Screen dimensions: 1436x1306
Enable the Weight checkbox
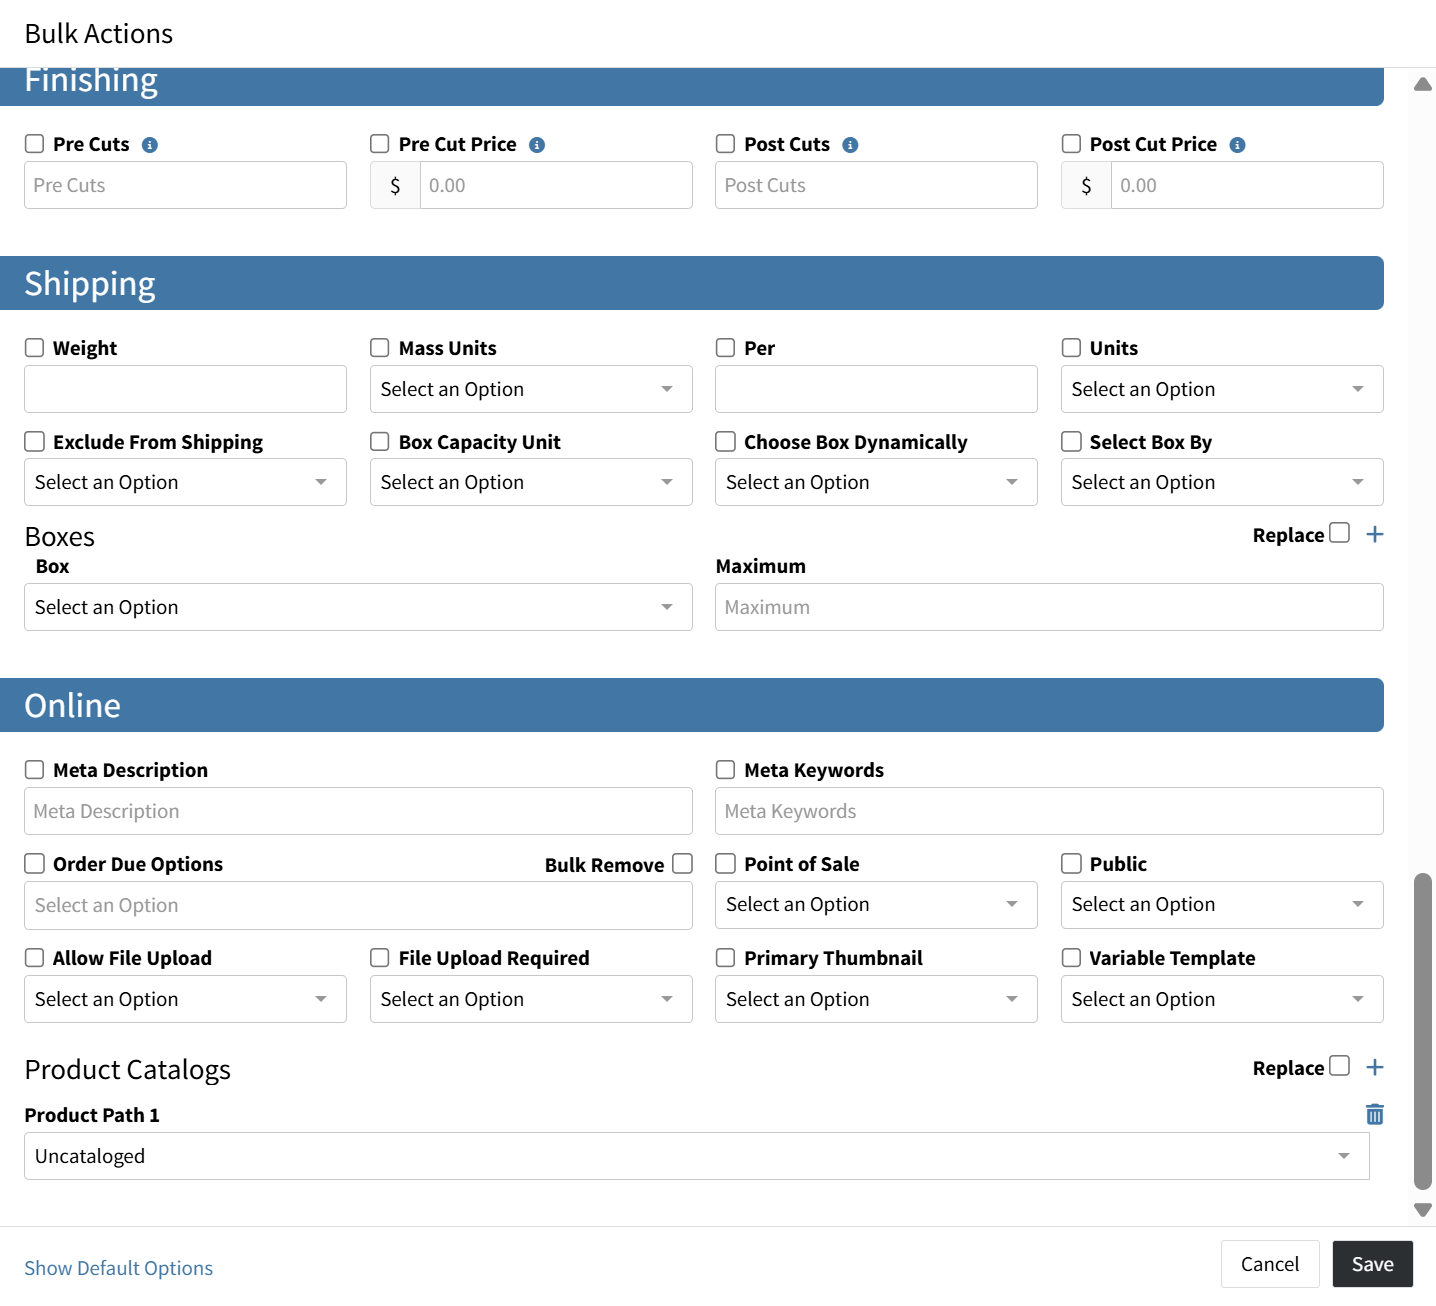[x=35, y=347]
